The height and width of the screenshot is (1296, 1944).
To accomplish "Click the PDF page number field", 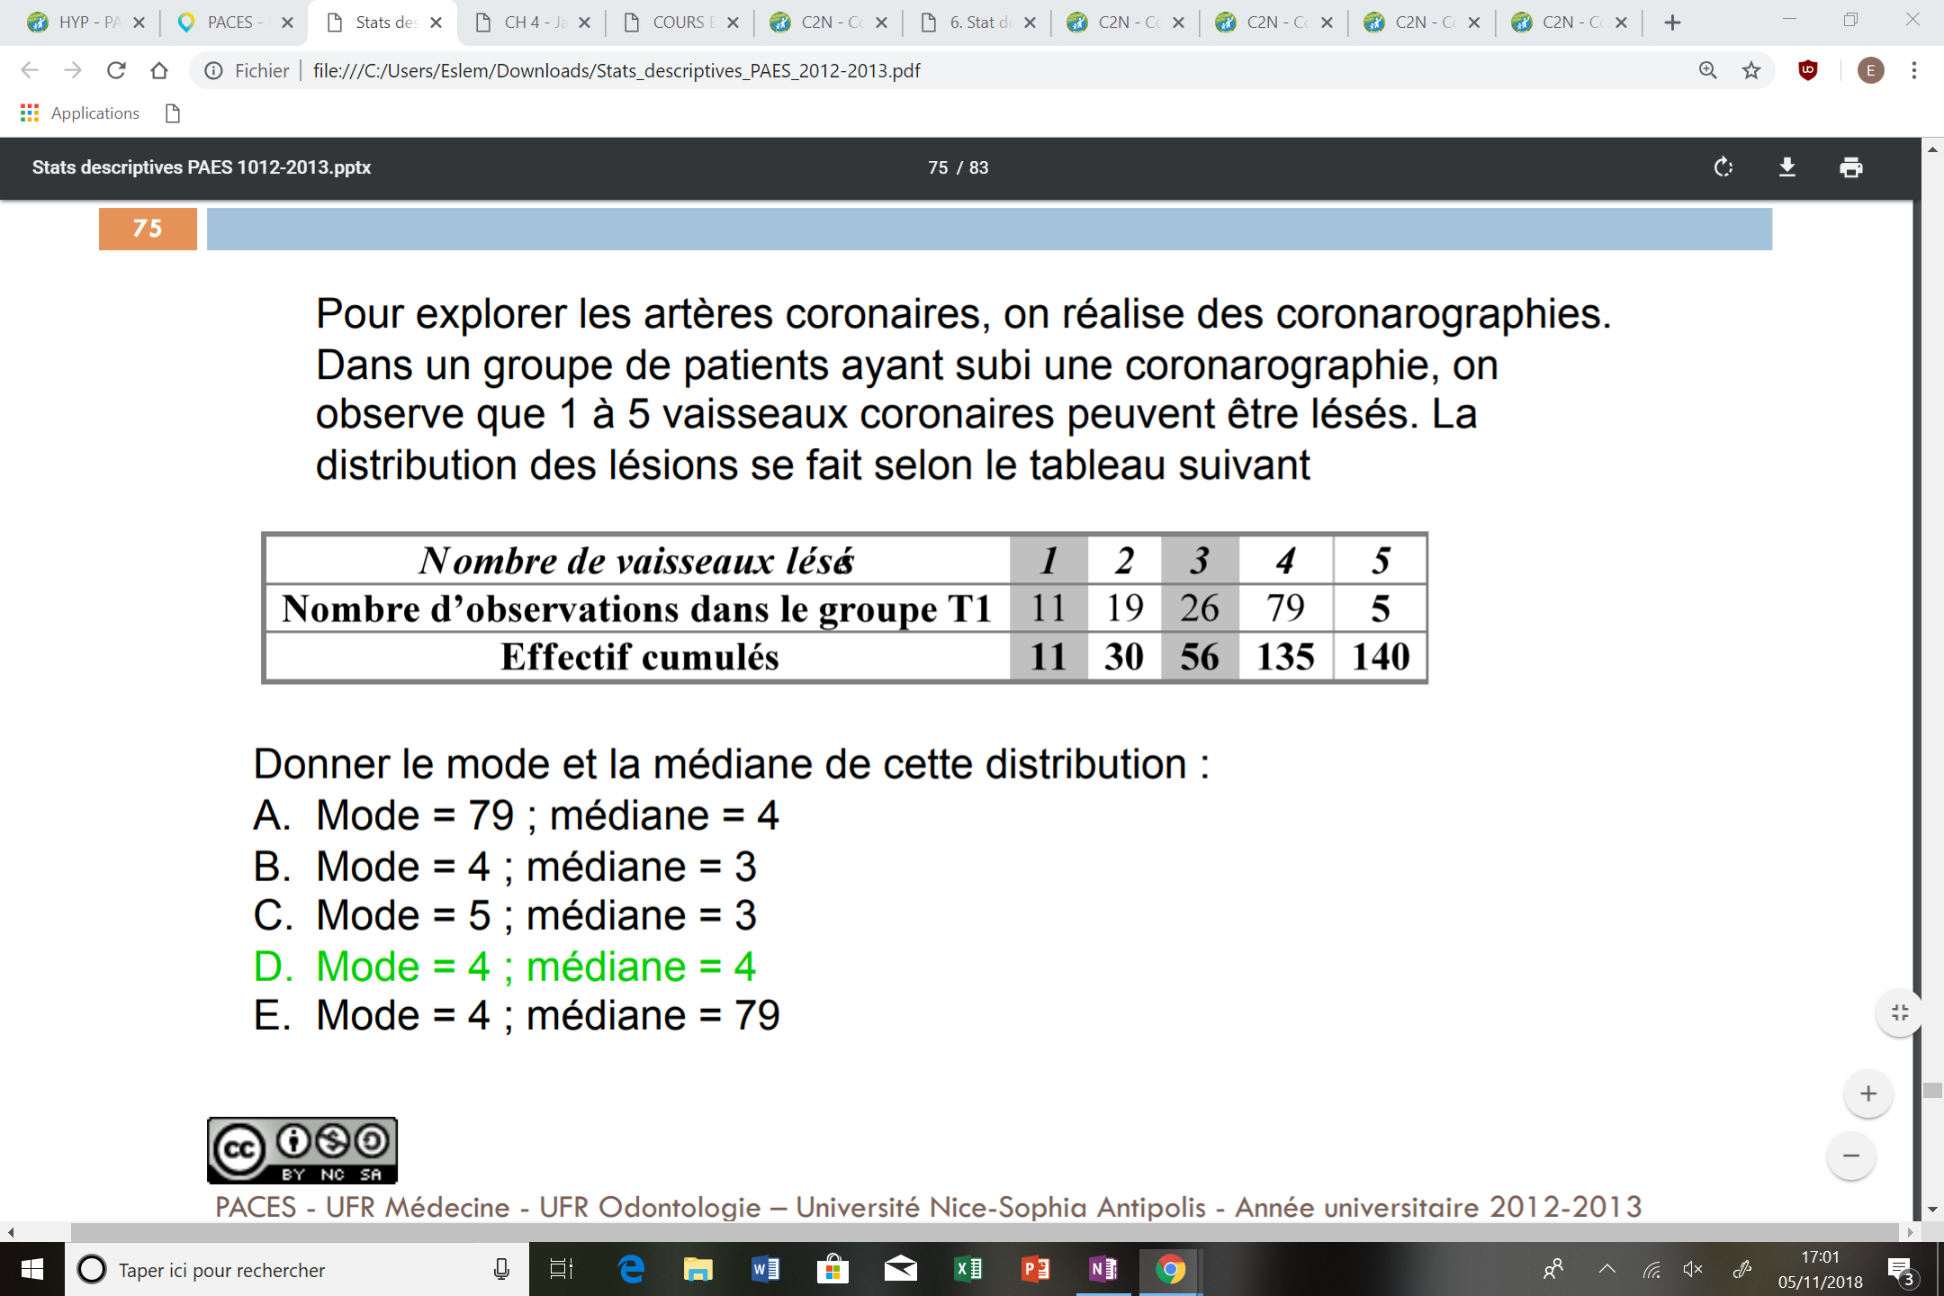I will click(937, 168).
